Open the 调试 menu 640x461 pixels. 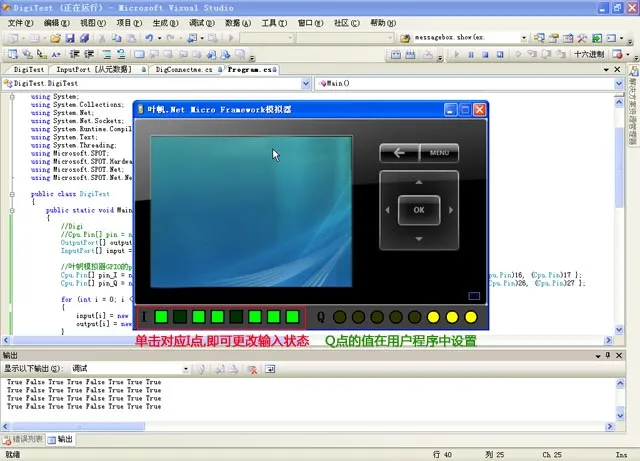(x=202, y=23)
